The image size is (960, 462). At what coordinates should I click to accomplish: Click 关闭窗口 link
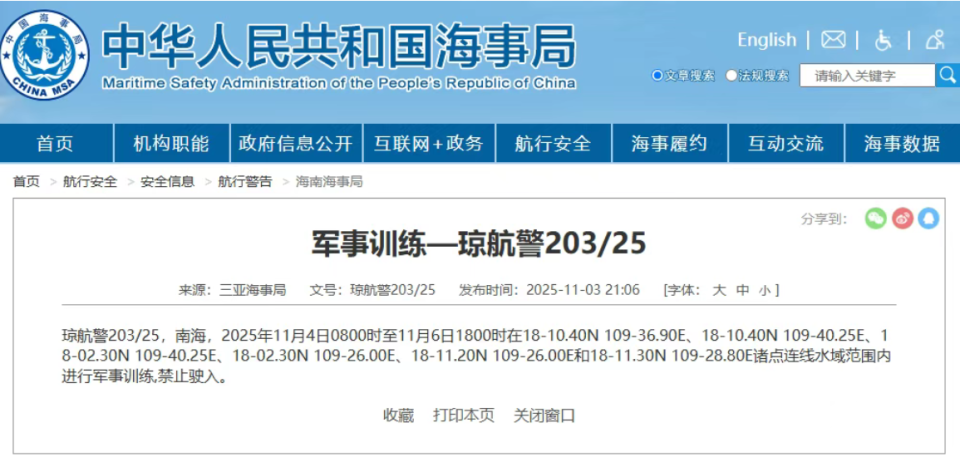point(544,416)
